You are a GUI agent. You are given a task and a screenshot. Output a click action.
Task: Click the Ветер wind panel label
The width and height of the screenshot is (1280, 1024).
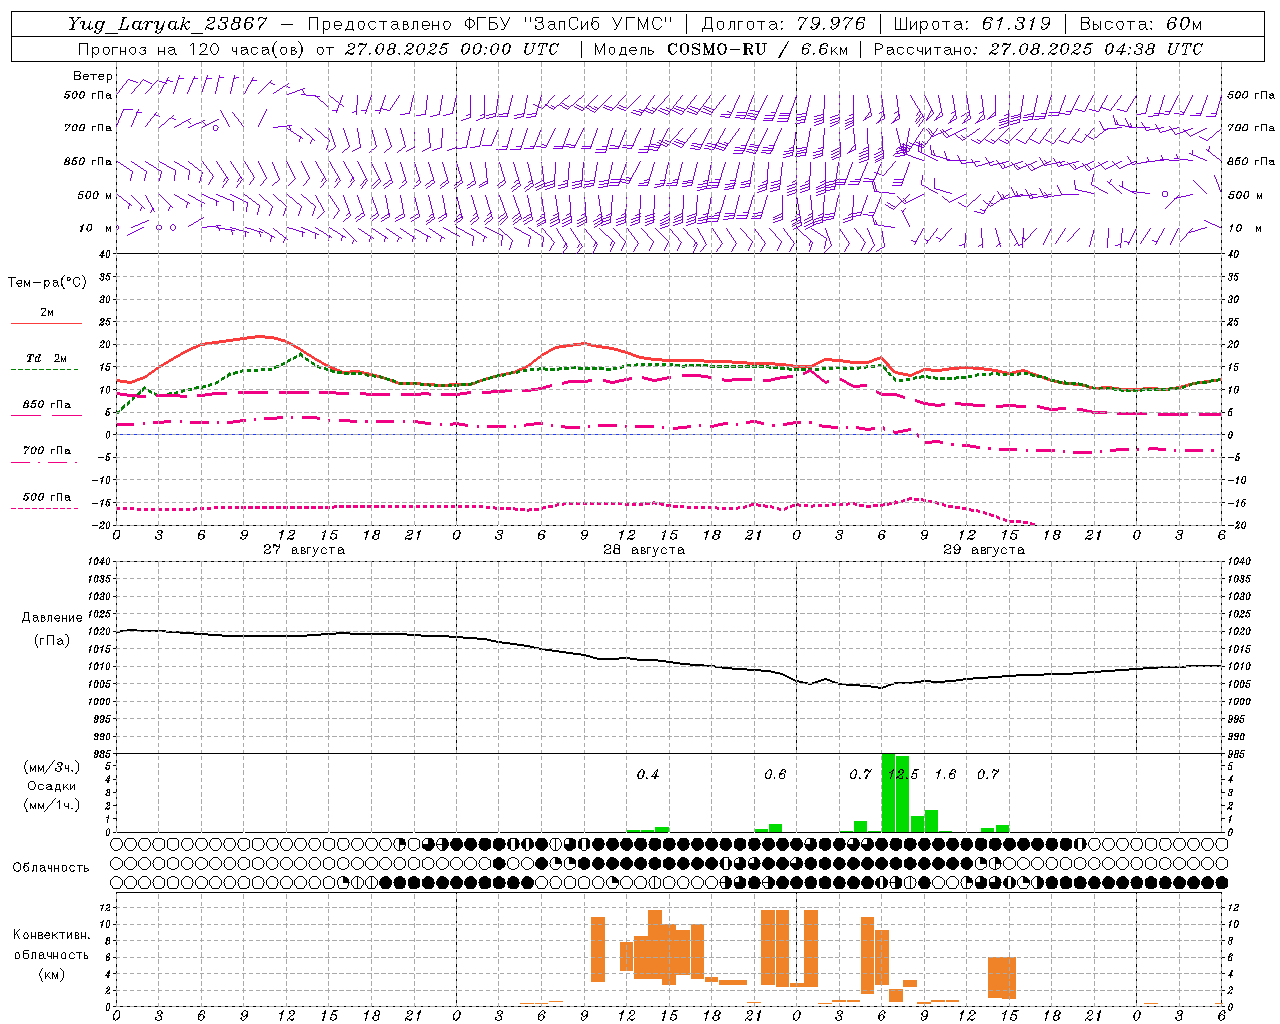[x=93, y=76]
